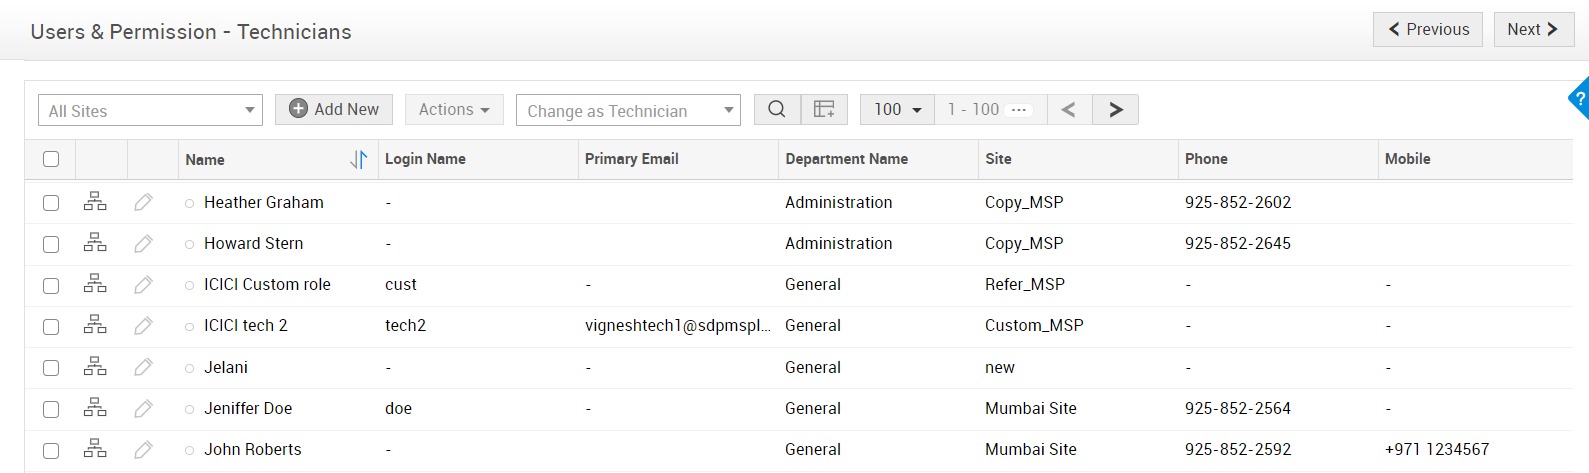Sort by the Department Name column header
Screen dimensions: 1589x473
pyautogui.click(x=846, y=159)
